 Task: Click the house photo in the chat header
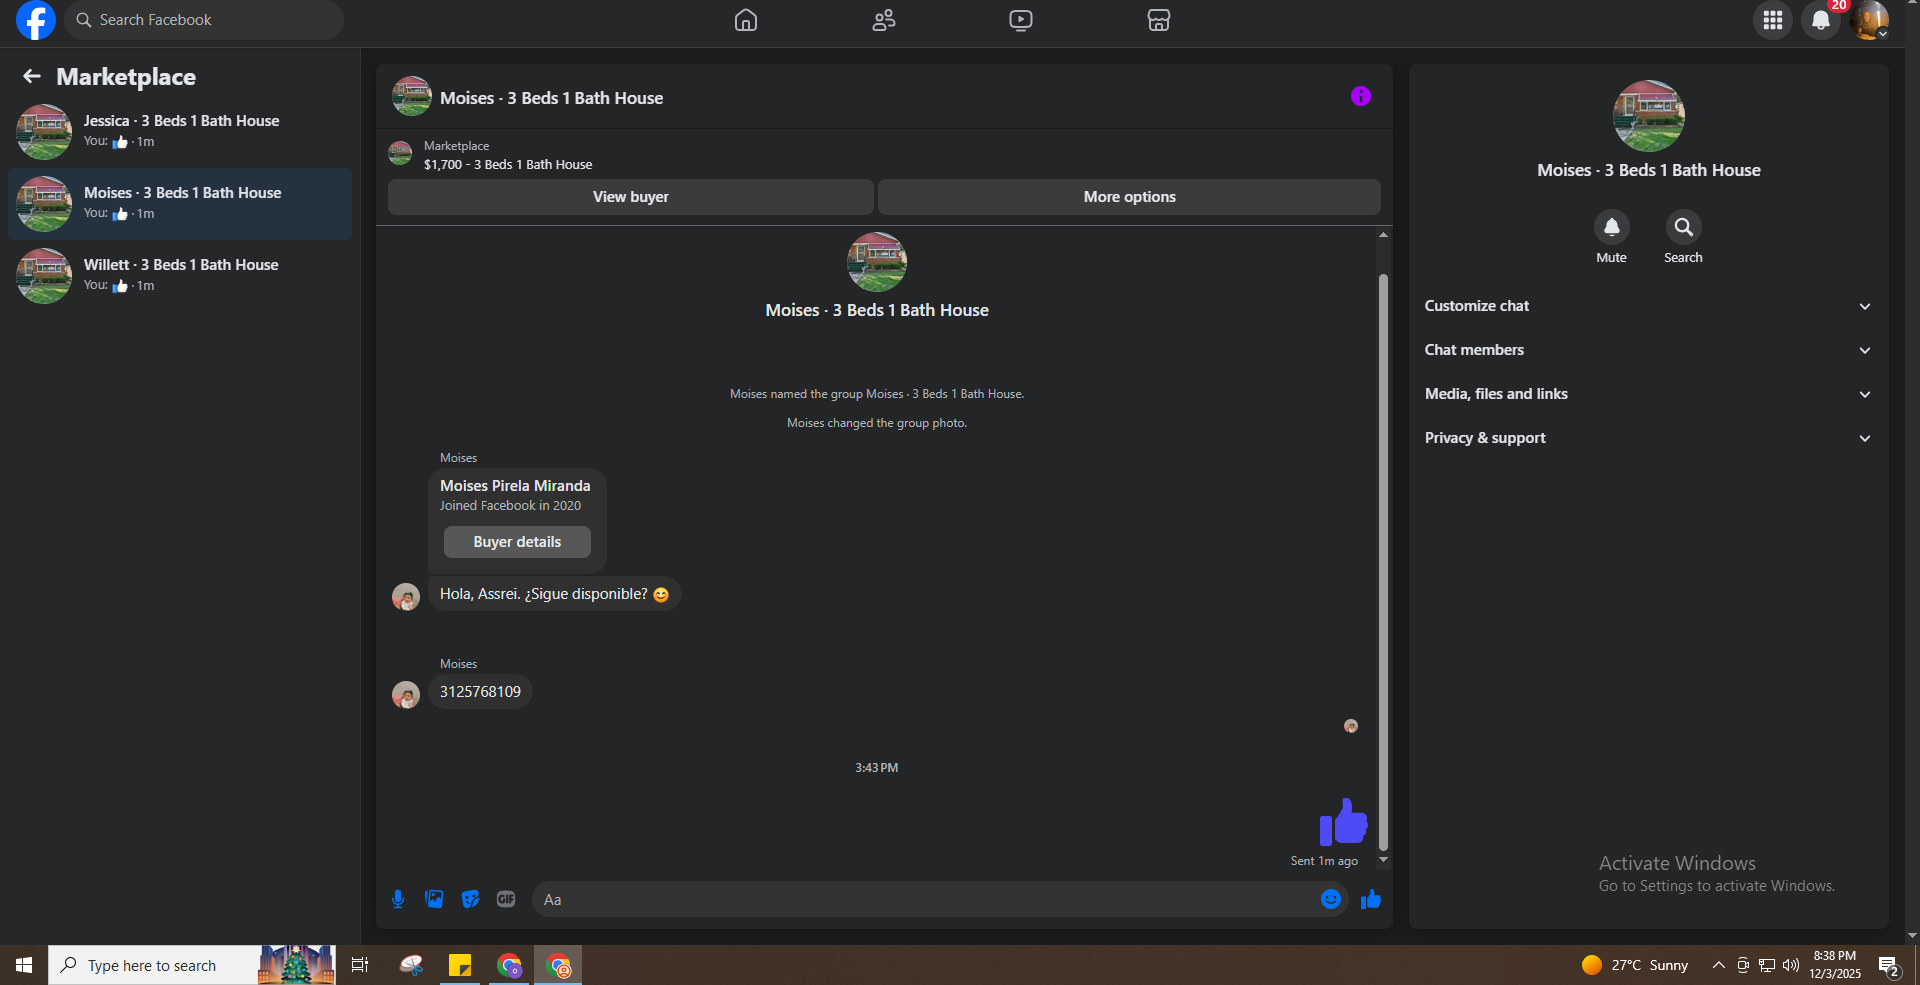coord(412,96)
